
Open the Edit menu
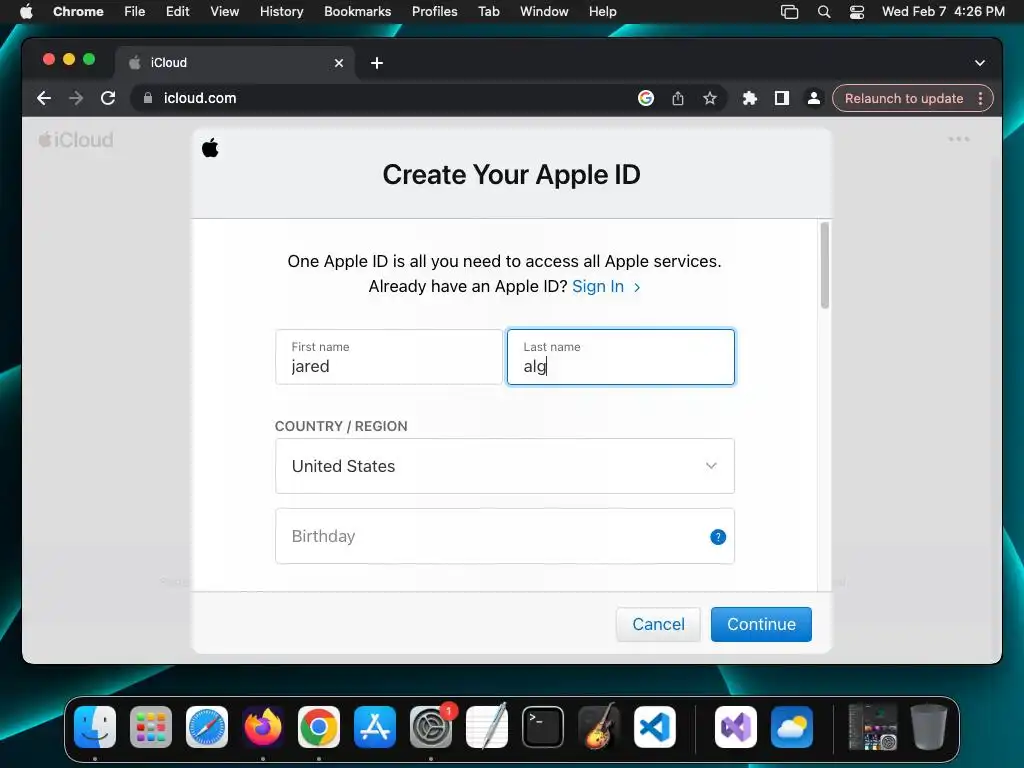pos(178,12)
